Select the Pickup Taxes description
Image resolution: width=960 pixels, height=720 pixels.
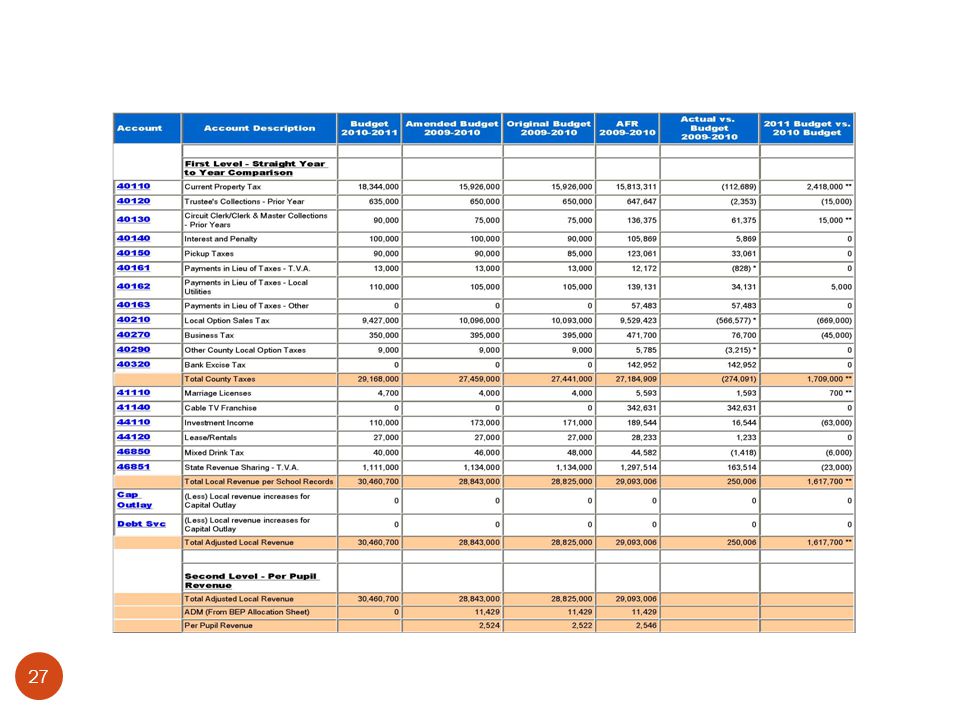click(209, 253)
